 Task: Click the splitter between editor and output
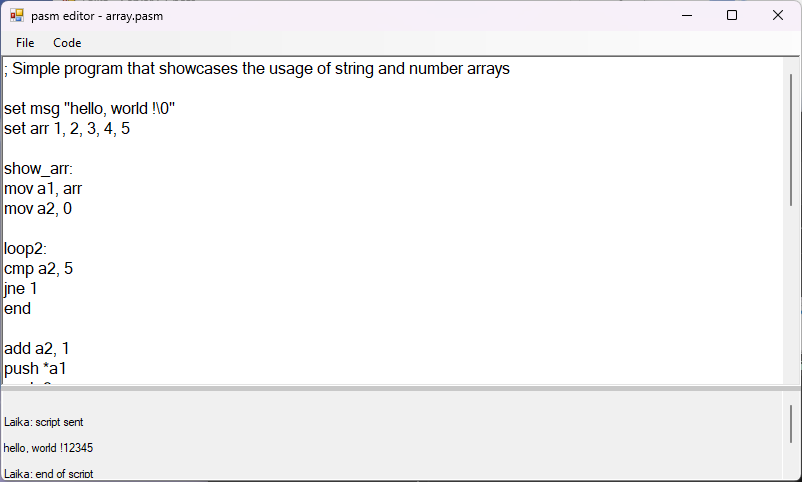(x=400, y=388)
